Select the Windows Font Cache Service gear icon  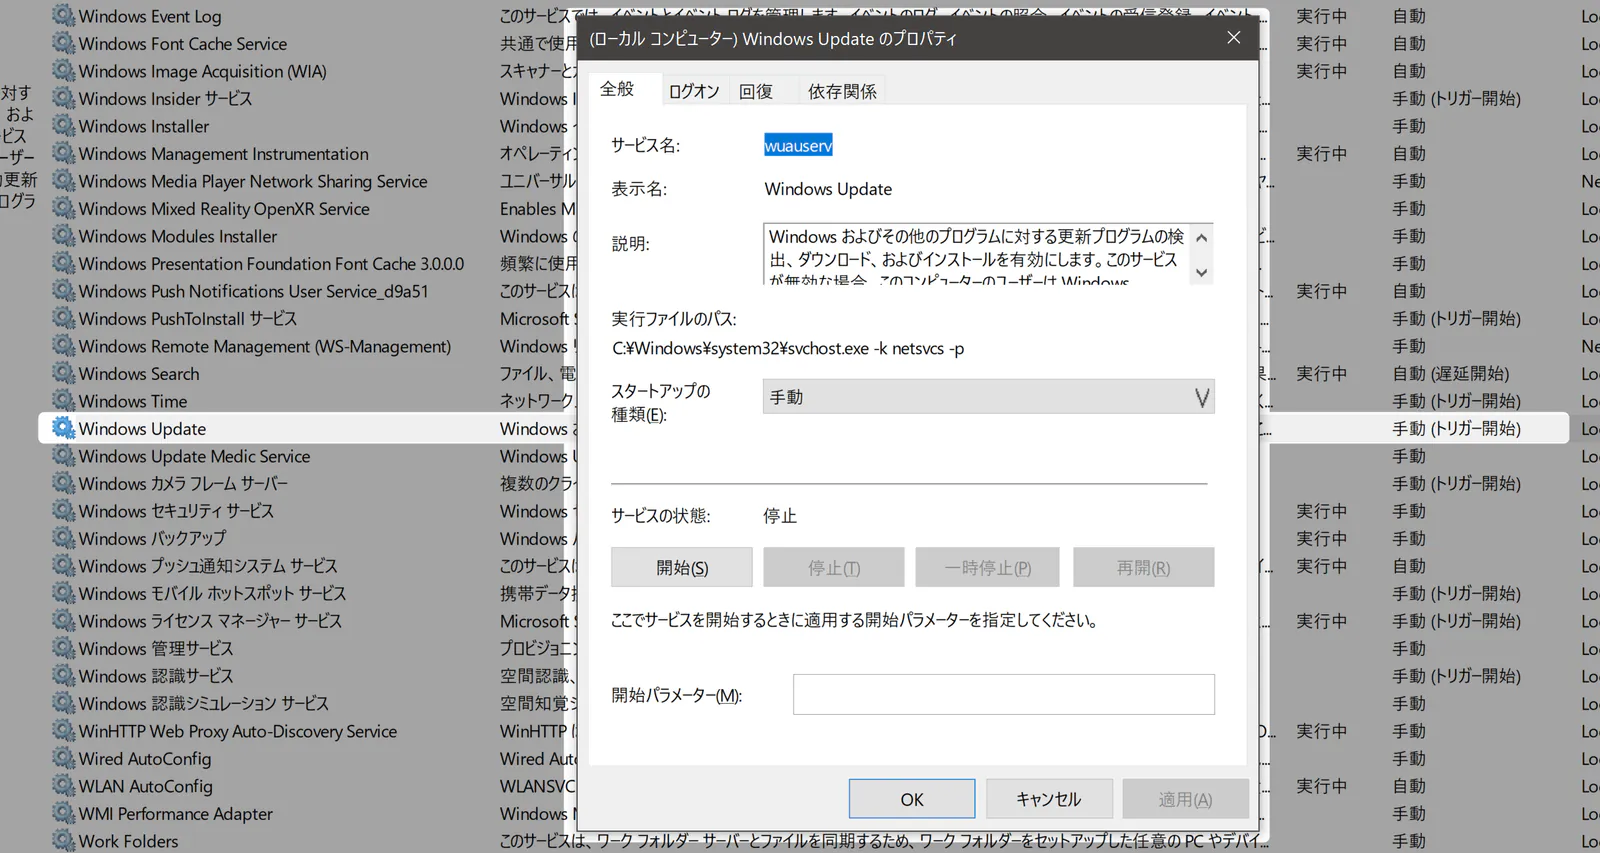[63, 44]
